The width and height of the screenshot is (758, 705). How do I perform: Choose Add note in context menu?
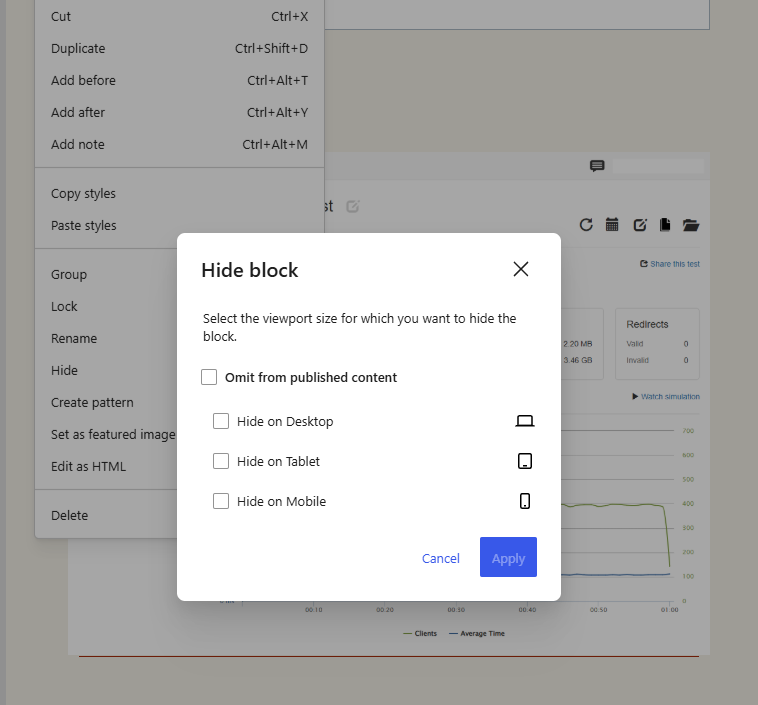(x=77, y=144)
